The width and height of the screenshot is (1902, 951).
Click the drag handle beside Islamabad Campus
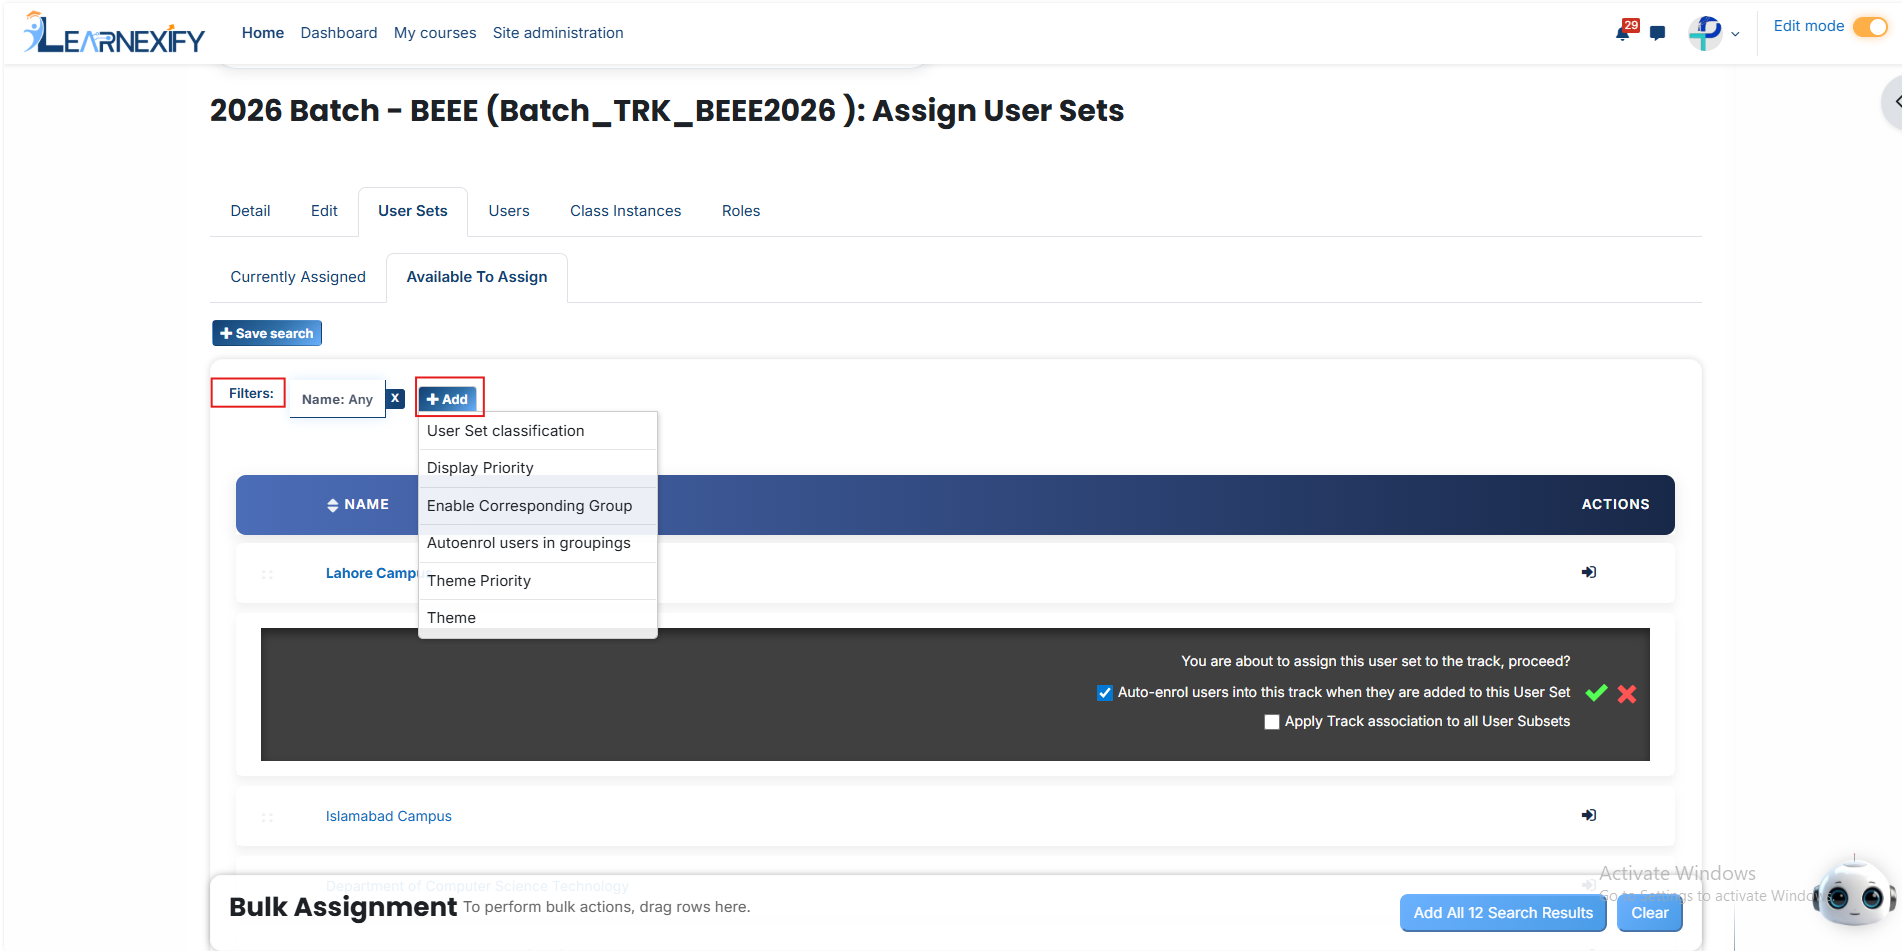(x=267, y=817)
